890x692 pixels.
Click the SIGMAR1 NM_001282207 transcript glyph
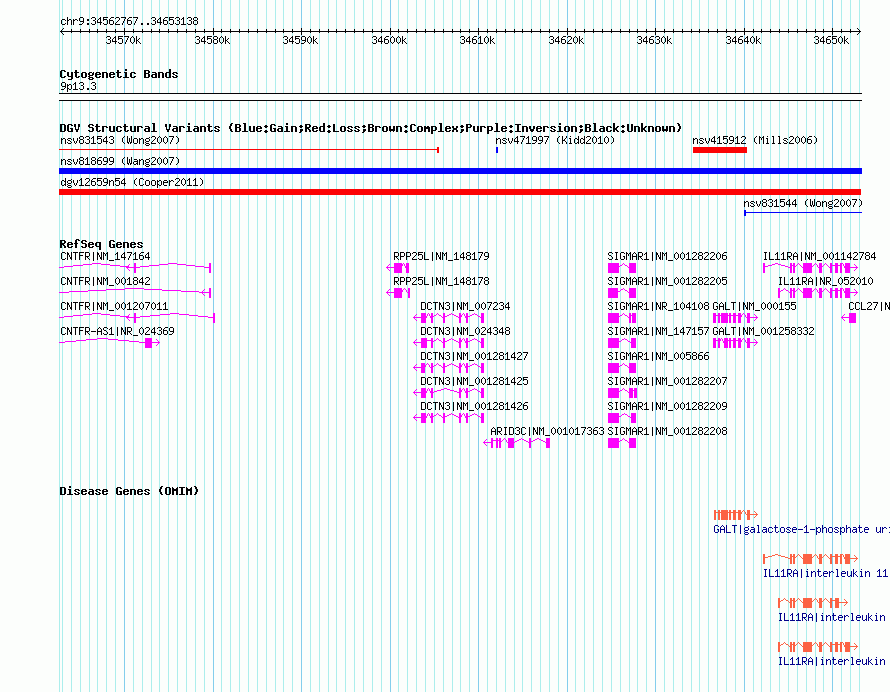pos(622,393)
